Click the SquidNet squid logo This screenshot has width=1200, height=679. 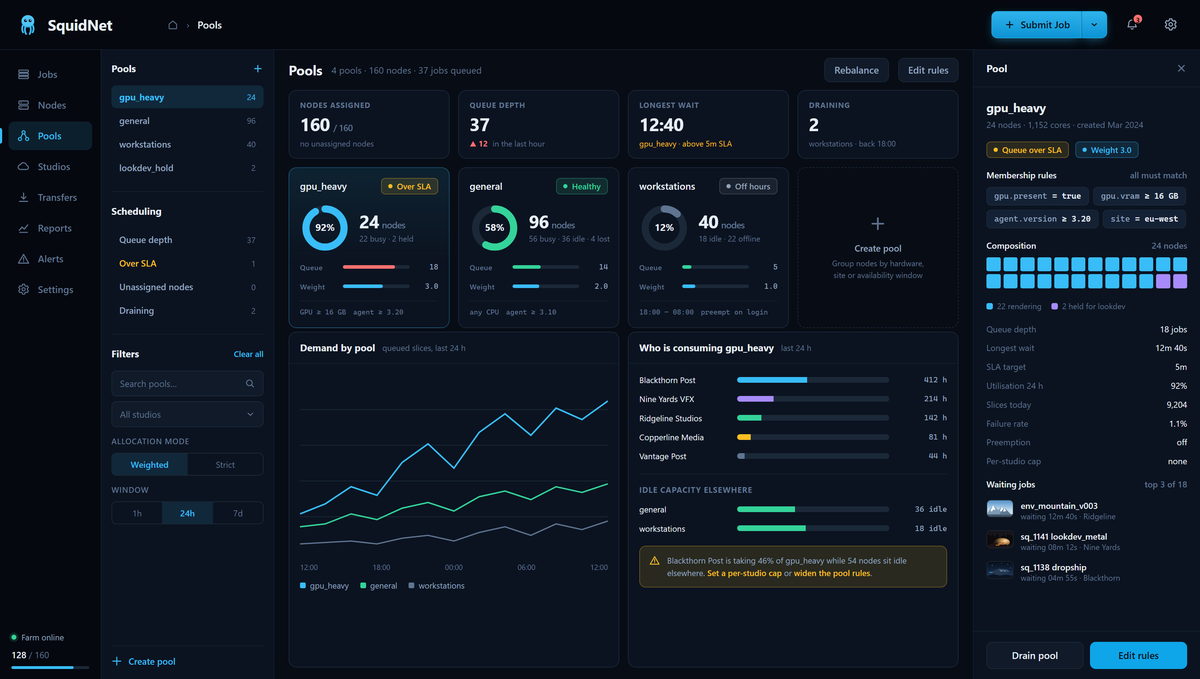click(x=27, y=25)
